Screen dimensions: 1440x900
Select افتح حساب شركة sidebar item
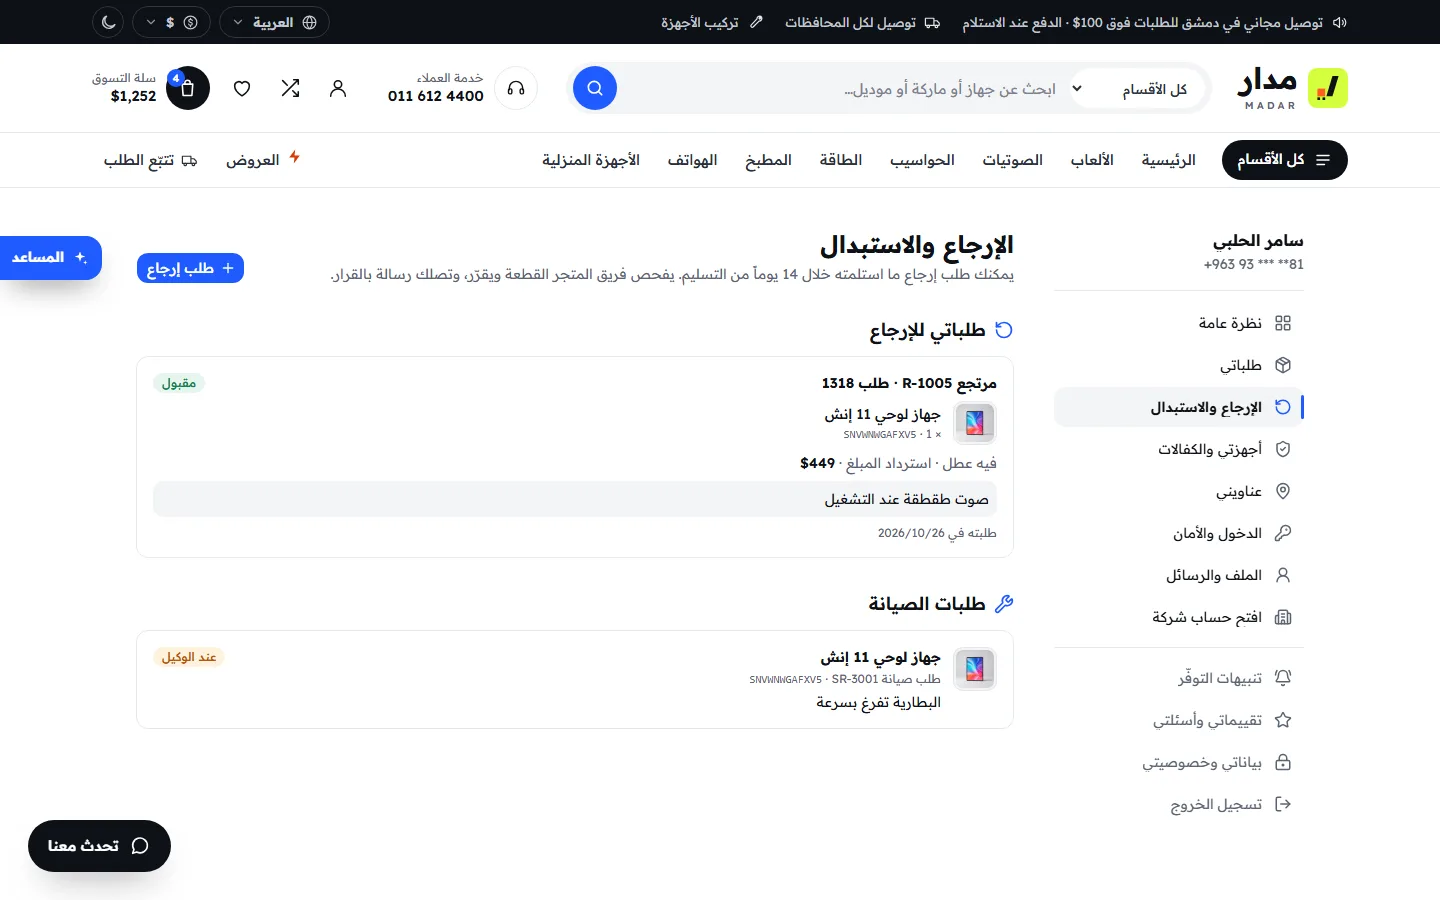(x=1178, y=617)
